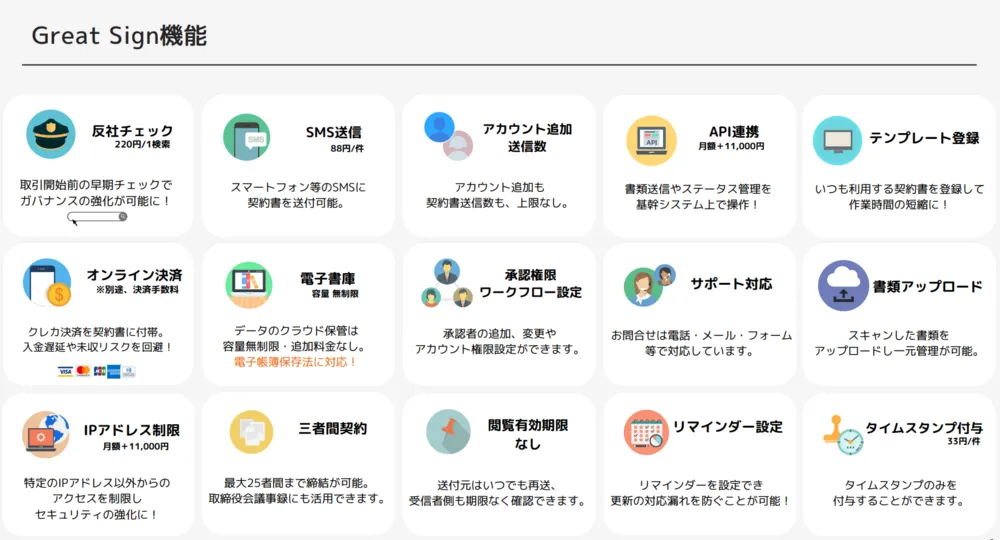Select the SMS送信 title
Screen dimensions: 1000x540
click(x=334, y=132)
